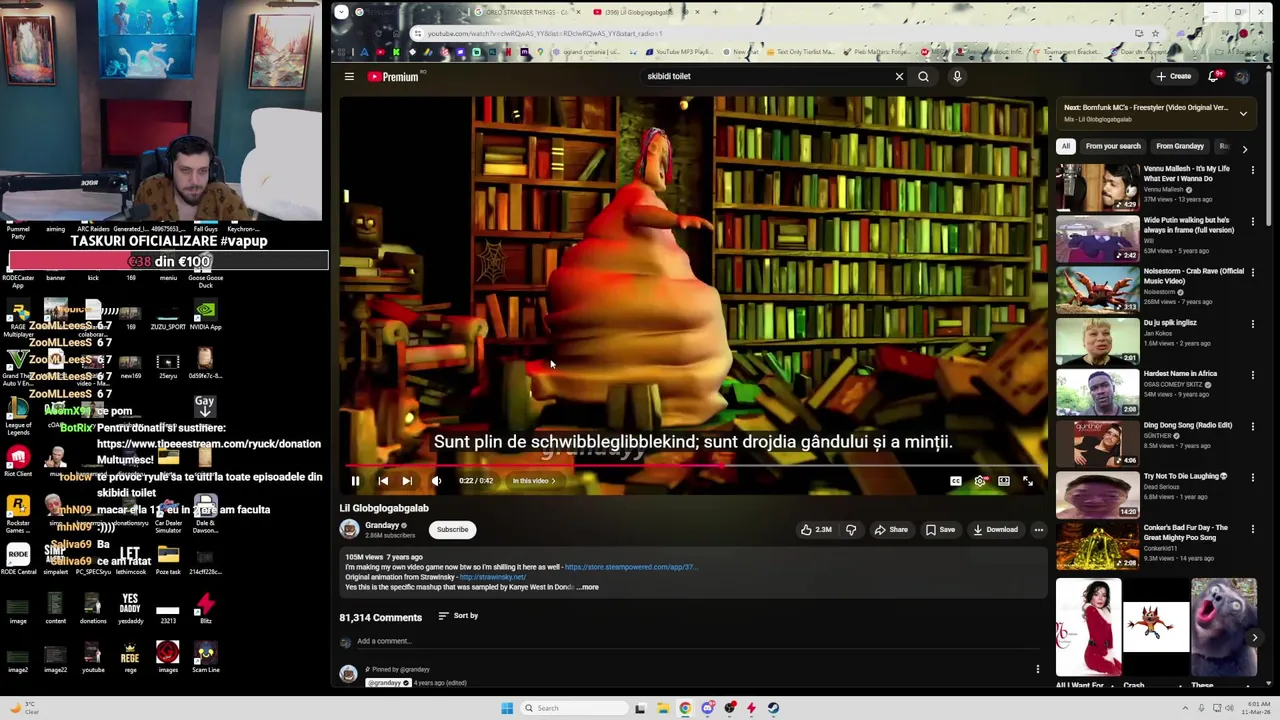This screenshot has height=720, width=1280.
Task: Open Noisestorm Crab Rave video
Action: [1193, 276]
